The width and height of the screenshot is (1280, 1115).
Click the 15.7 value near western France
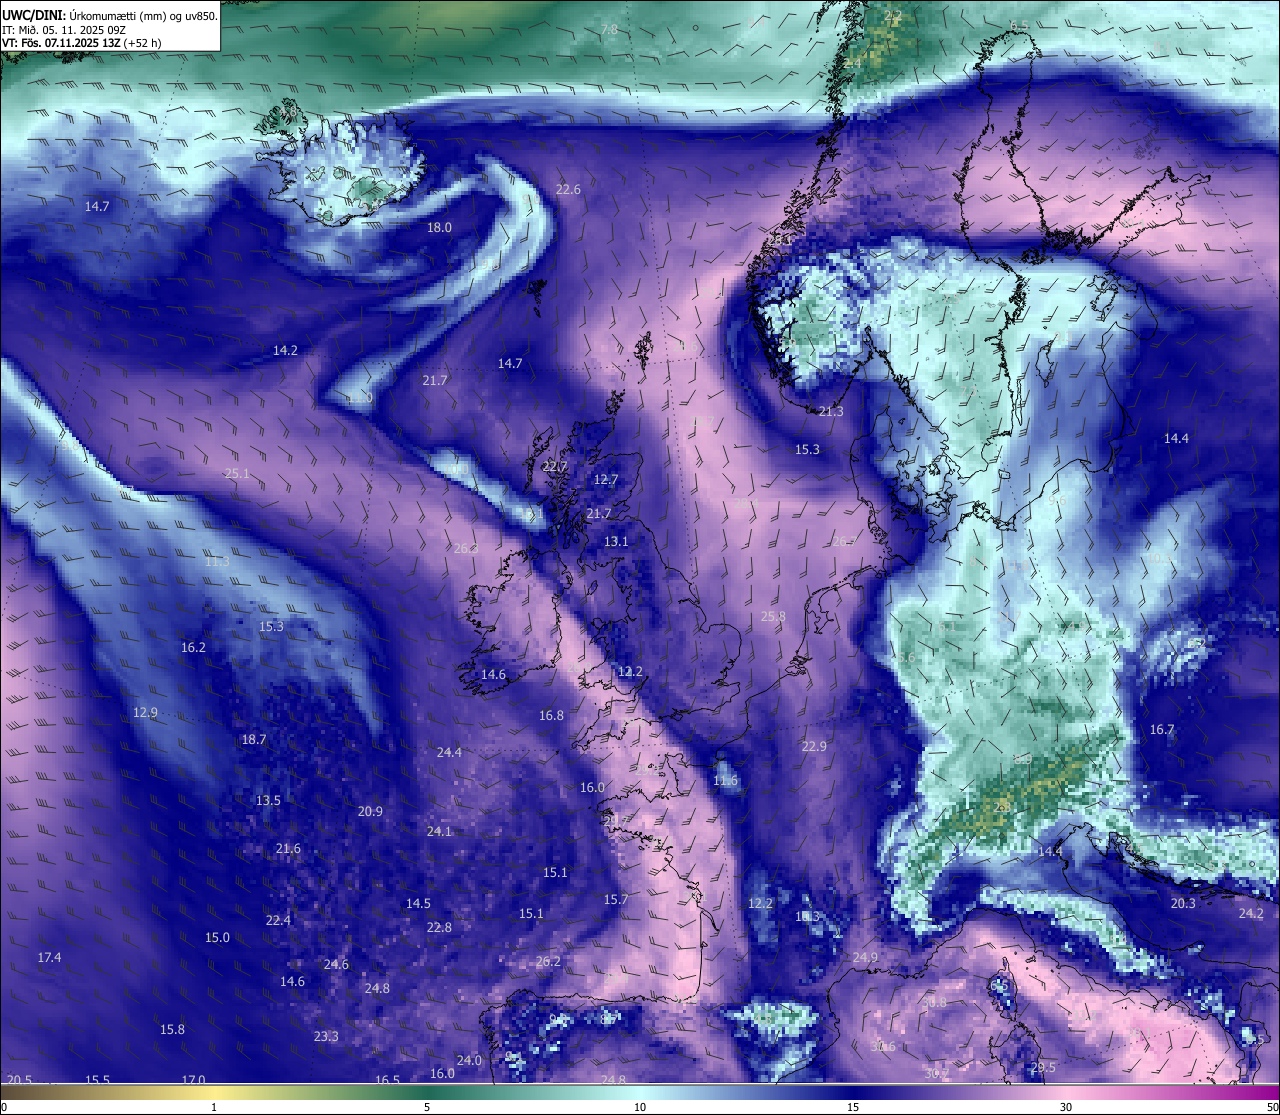pos(616,899)
